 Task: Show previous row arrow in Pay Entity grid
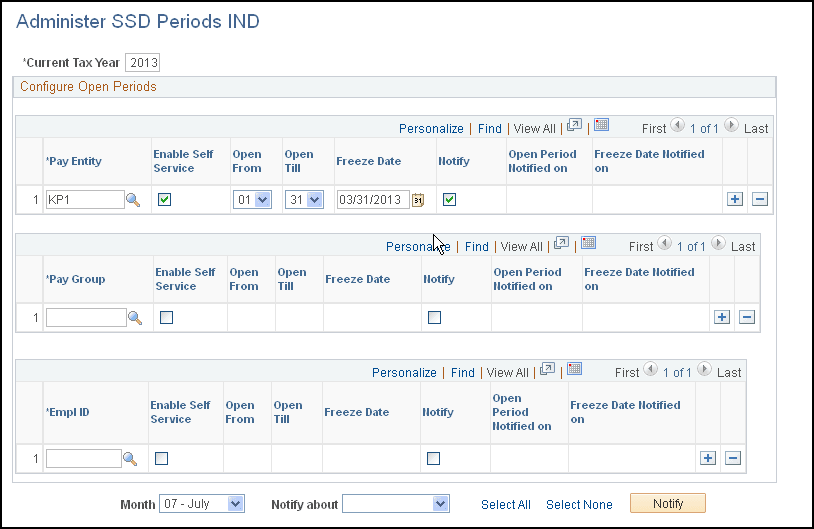[x=677, y=125]
